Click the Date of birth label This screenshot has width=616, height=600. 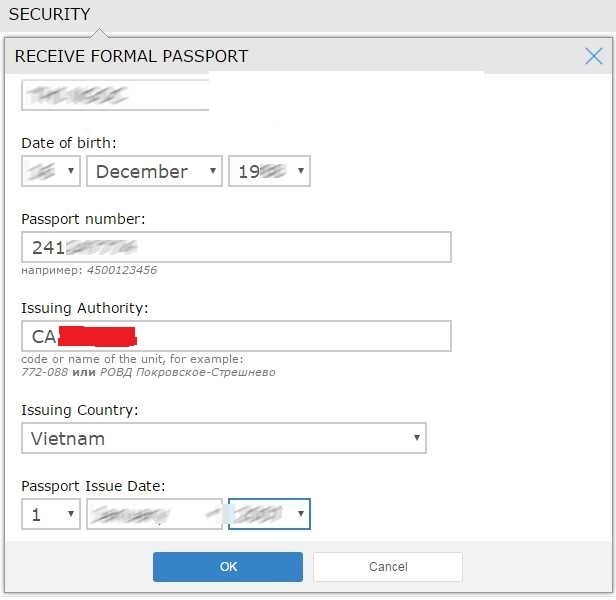click(69, 143)
